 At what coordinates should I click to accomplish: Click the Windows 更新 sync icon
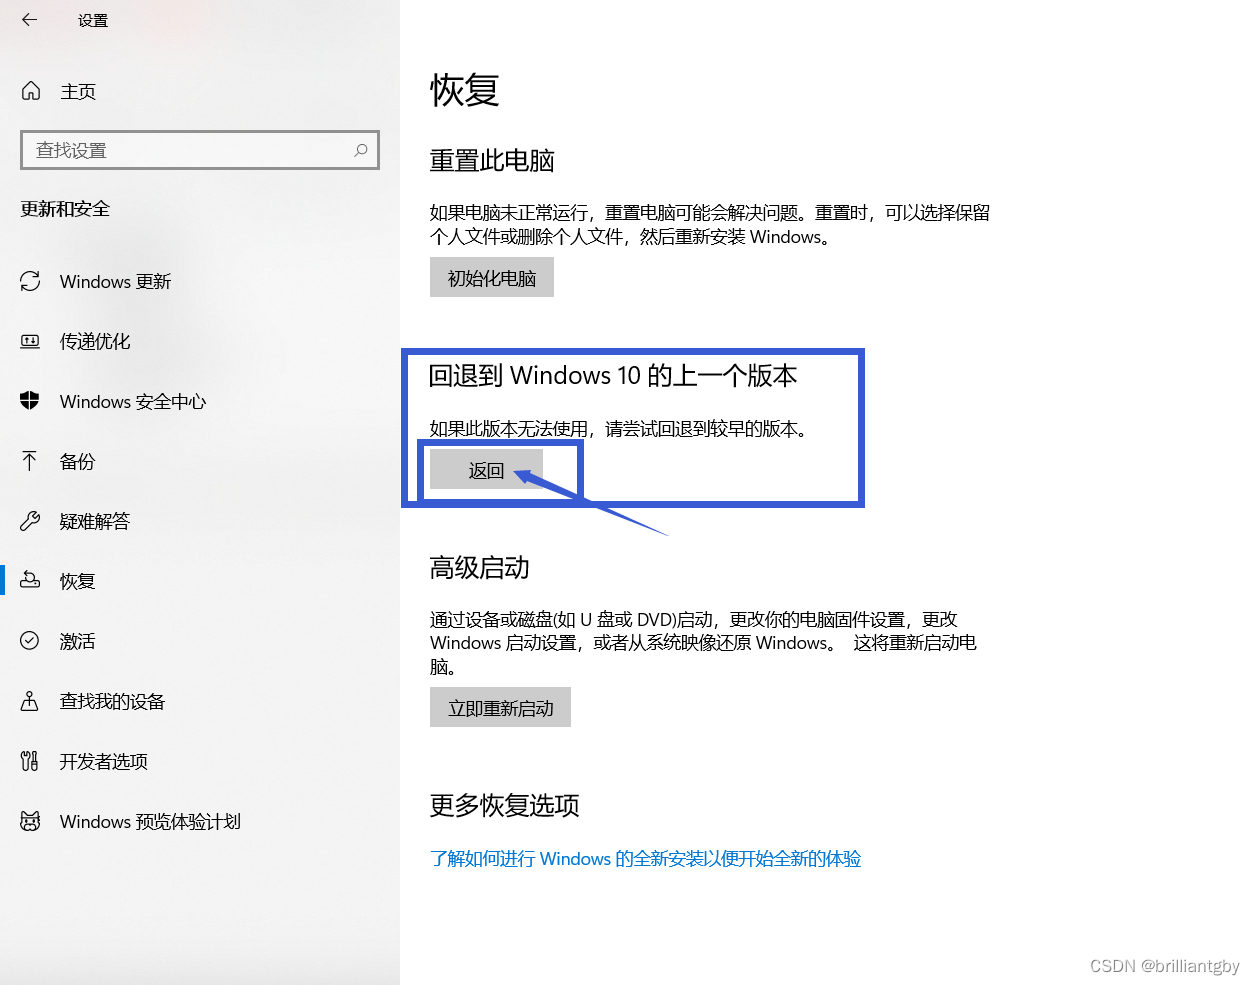[x=30, y=281]
